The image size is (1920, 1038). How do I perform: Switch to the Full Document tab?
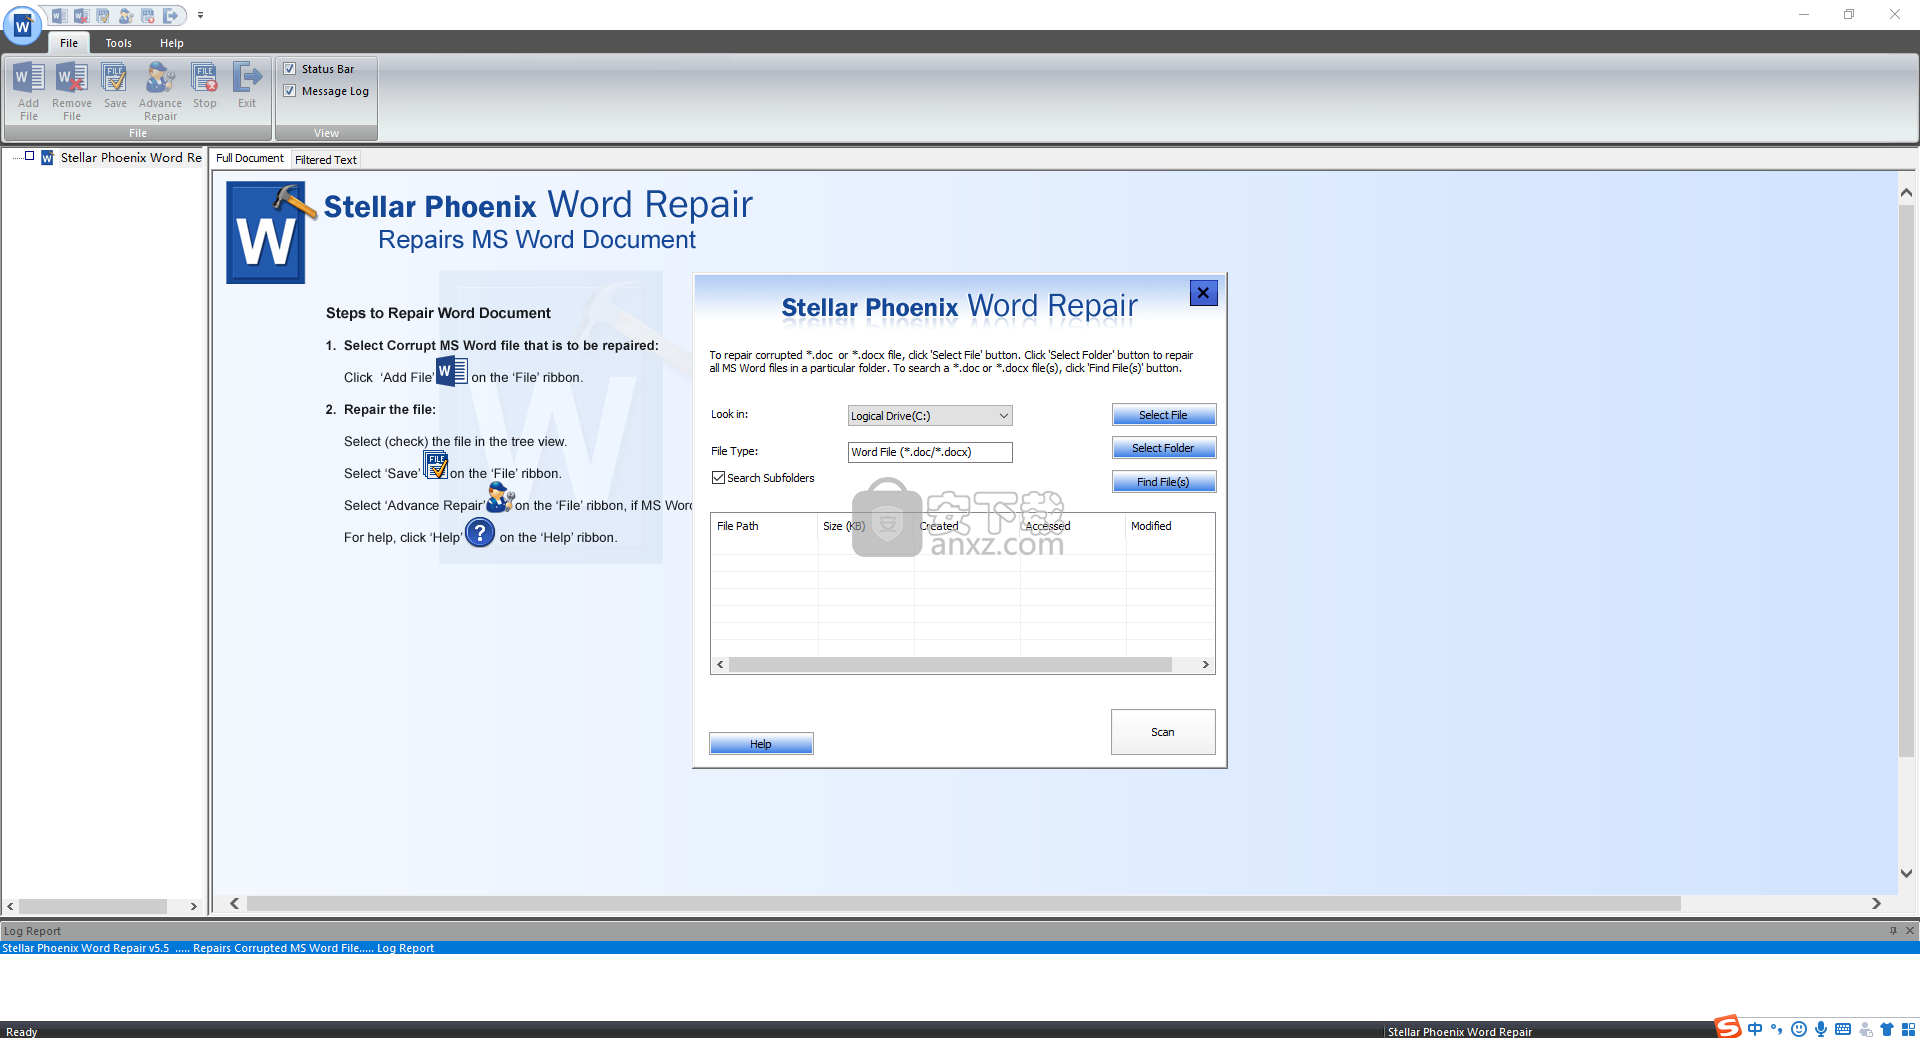[x=250, y=158]
